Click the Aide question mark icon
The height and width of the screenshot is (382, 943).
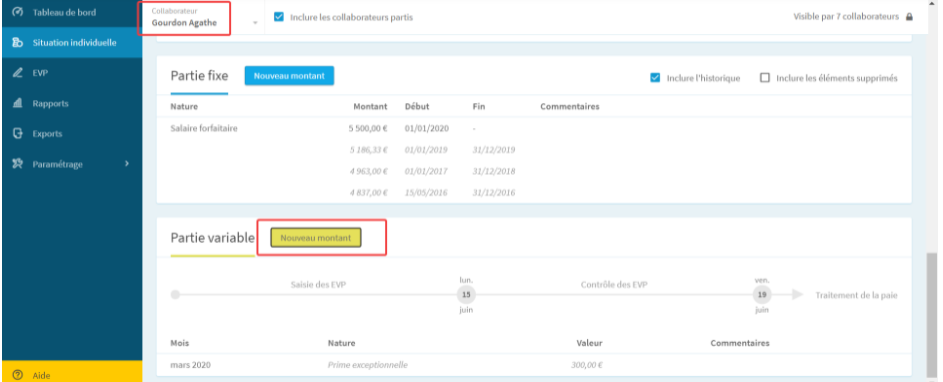[17, 375]
